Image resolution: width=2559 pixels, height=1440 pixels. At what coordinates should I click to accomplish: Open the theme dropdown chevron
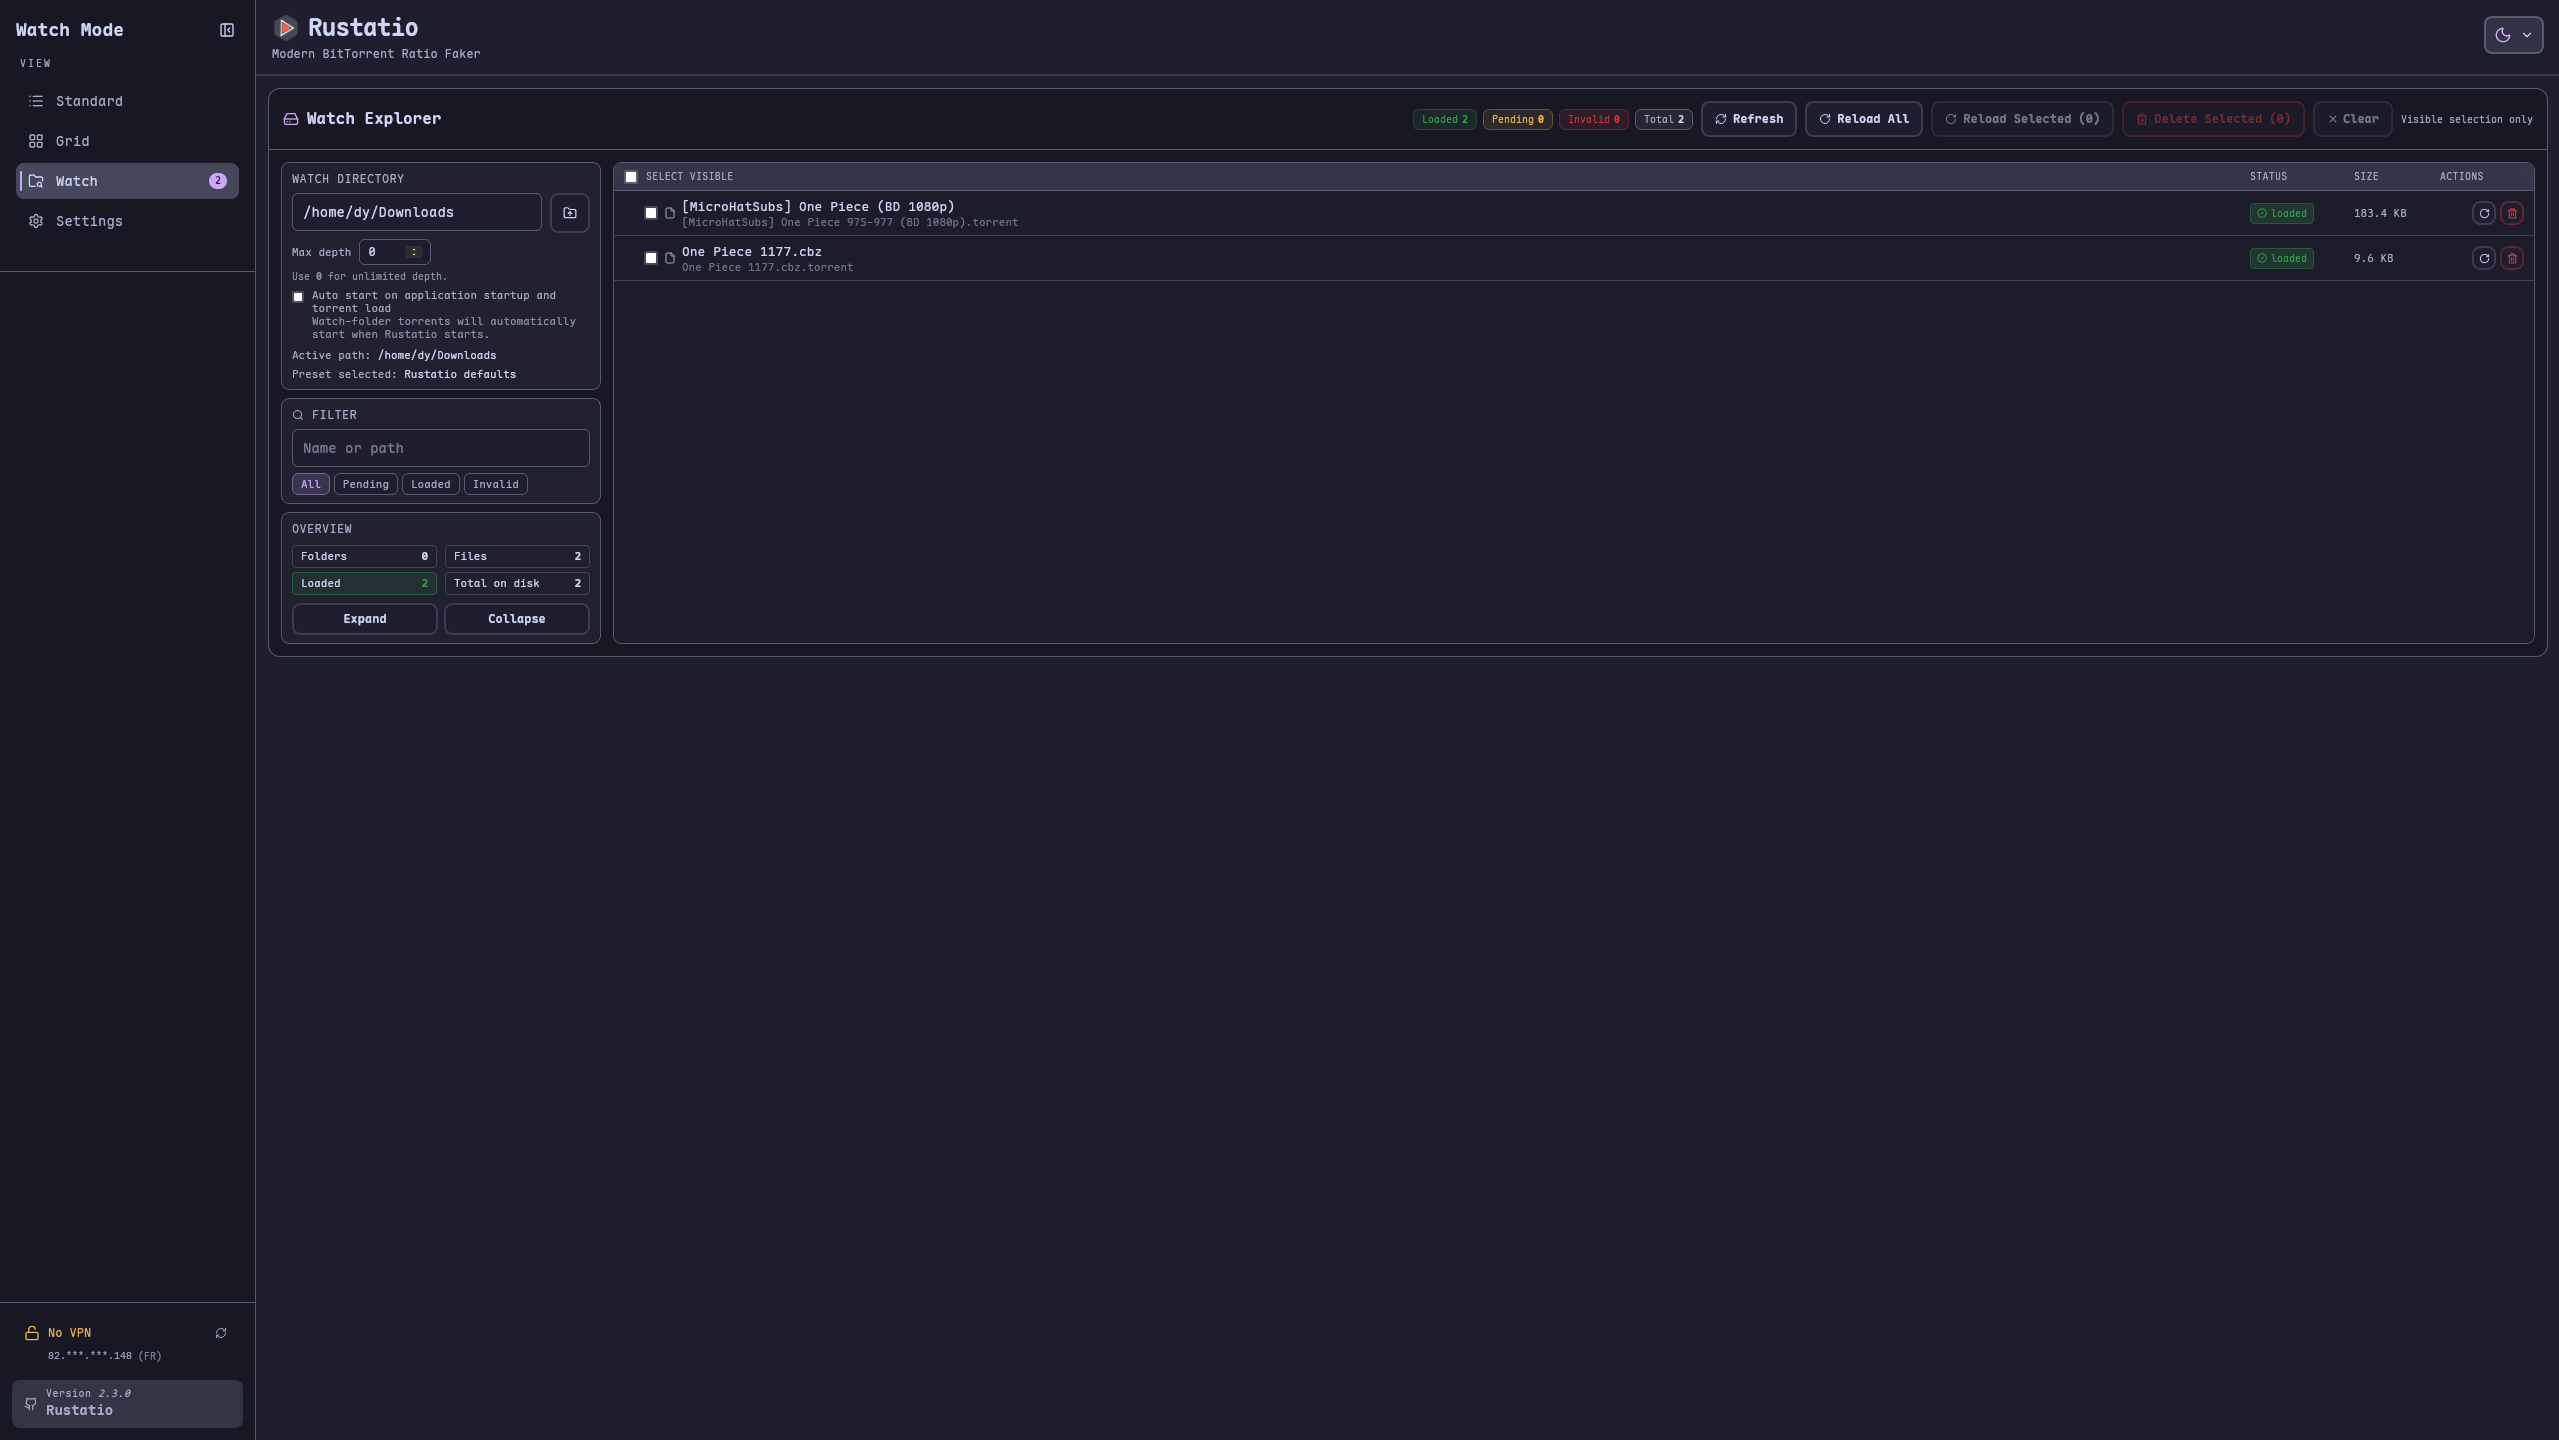(x=2526, y=34)
